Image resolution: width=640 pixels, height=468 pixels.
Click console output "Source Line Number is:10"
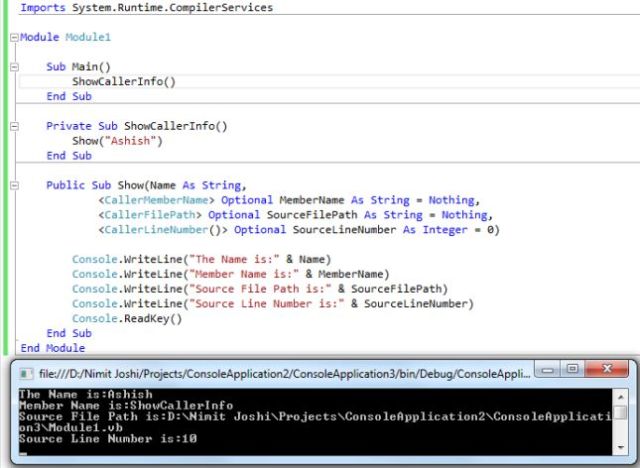coord(108,439)
